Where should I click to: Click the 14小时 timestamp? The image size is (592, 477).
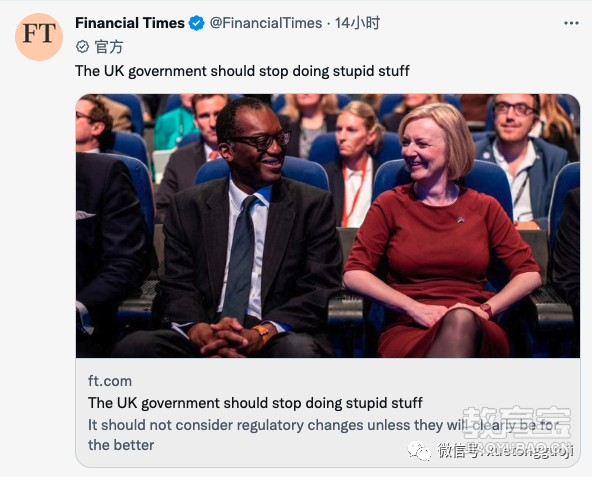pyautogui.click(x=357, y=23)
